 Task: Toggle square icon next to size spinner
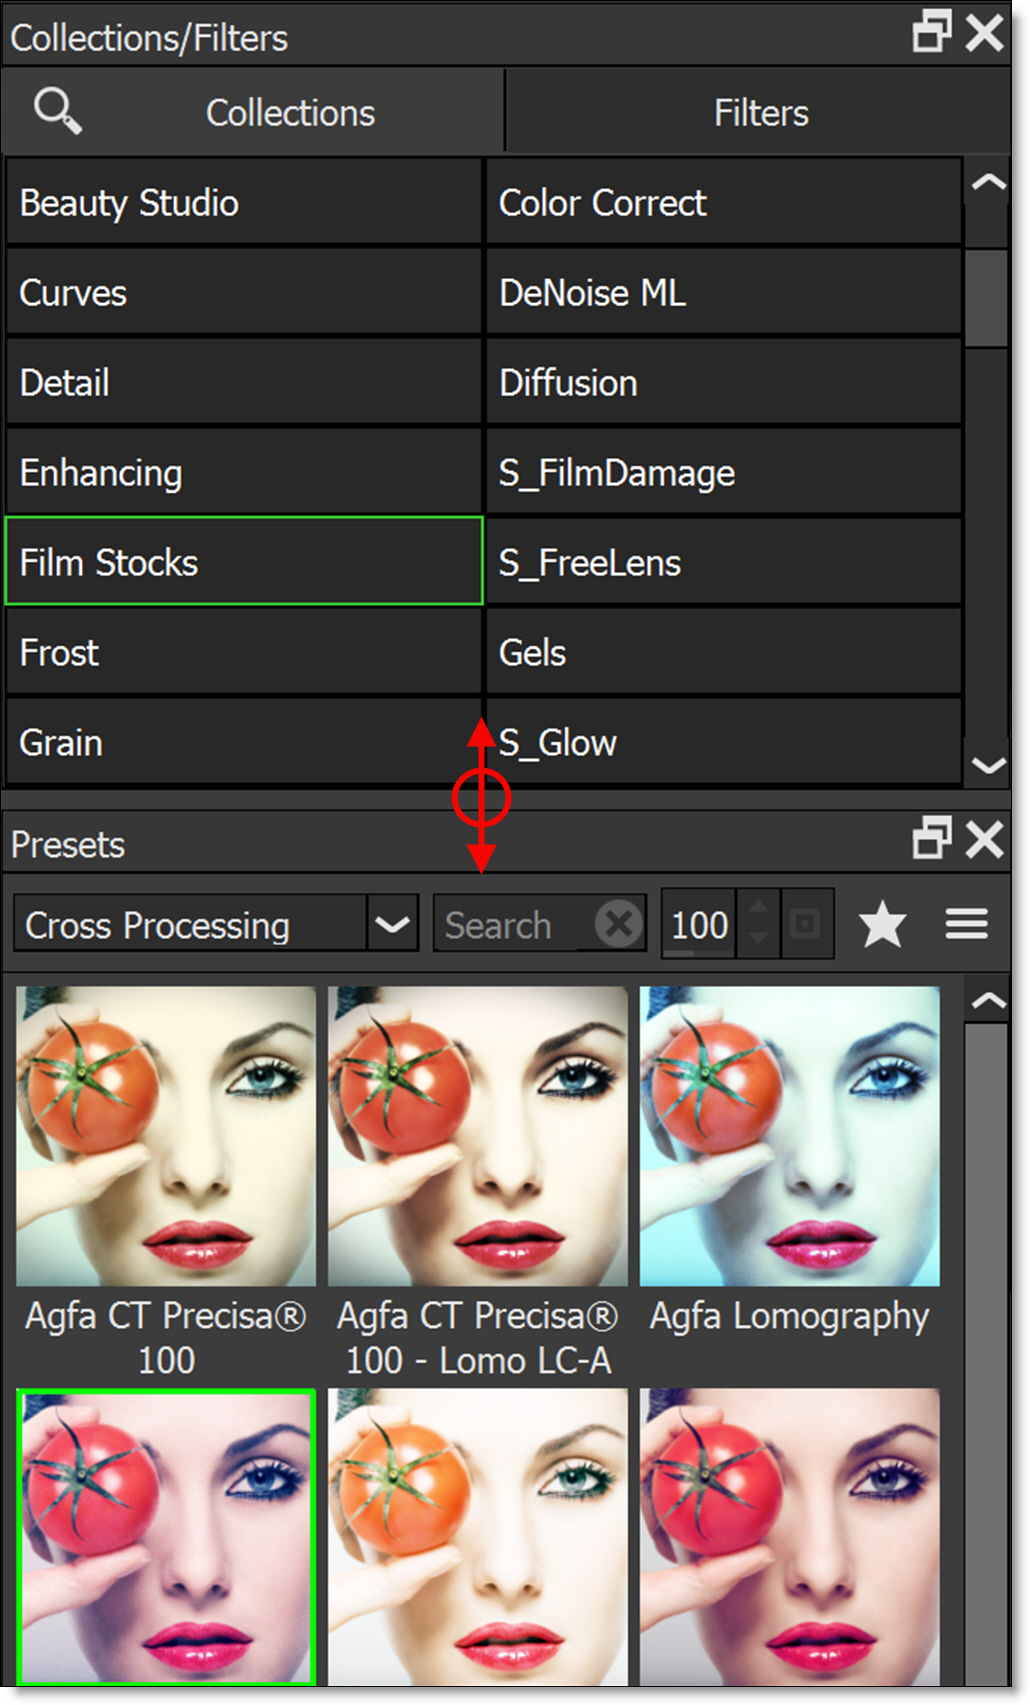point(806,924)
